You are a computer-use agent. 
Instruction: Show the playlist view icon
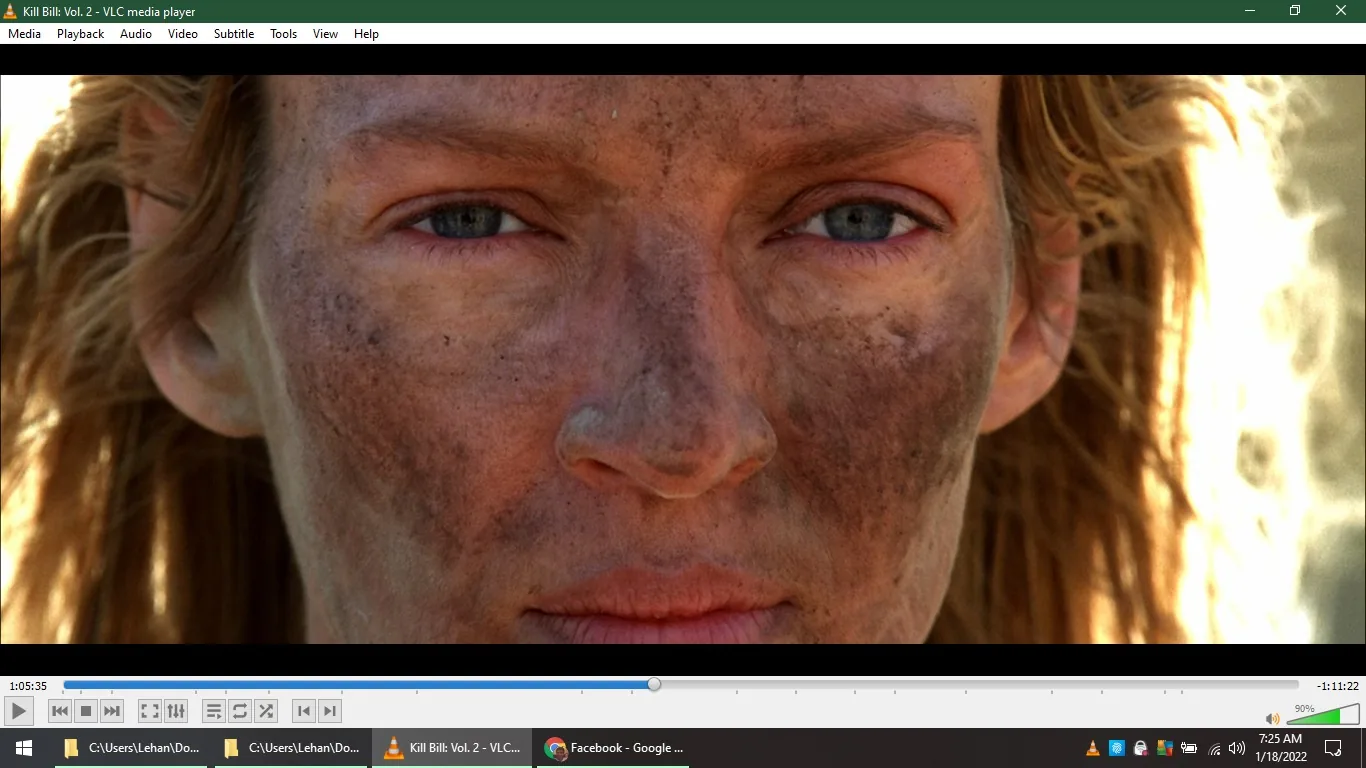point(214,711)
